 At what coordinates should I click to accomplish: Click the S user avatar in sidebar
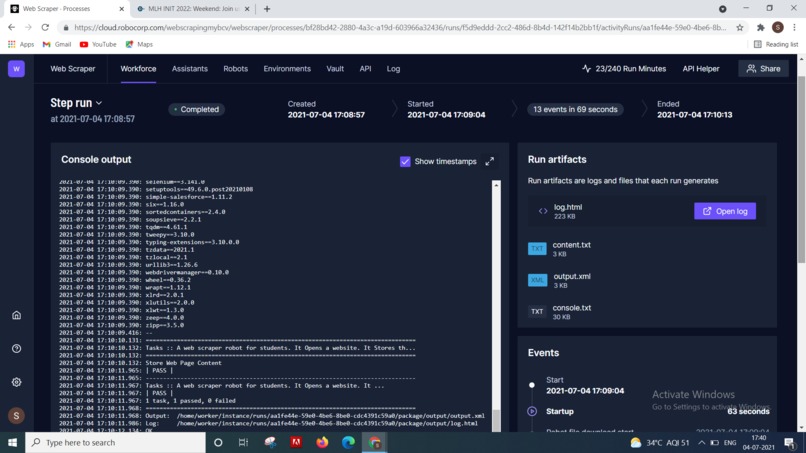[x=16, y=415]
